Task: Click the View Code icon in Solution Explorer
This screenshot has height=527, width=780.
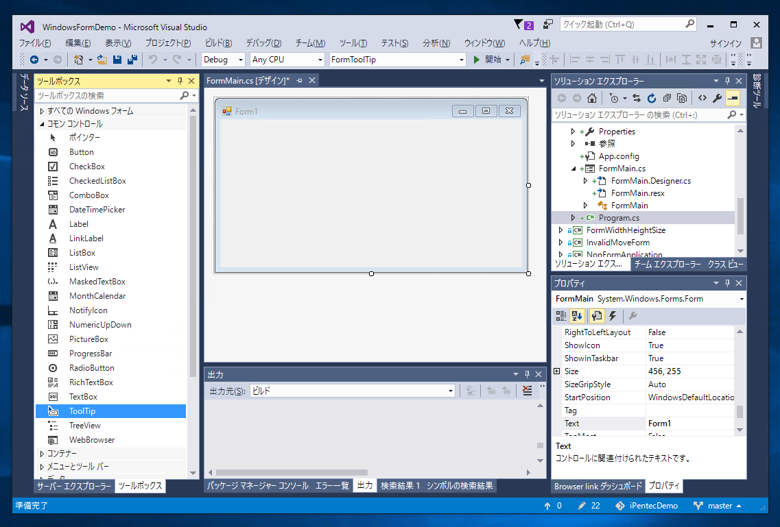Action: (702, 98)
